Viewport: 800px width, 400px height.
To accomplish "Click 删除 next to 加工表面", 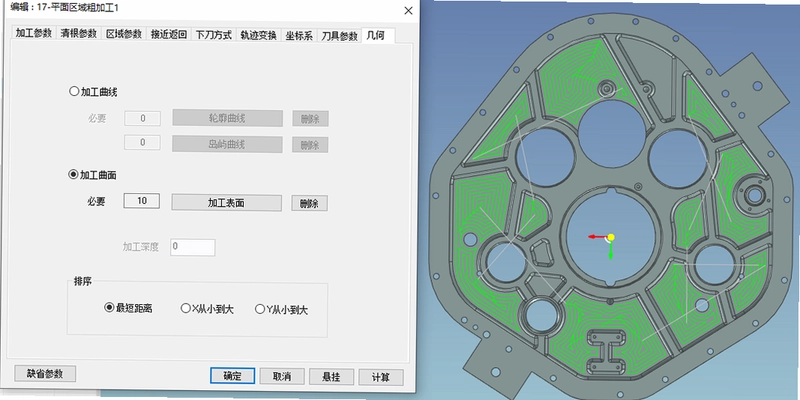I will tap(309, 203).
